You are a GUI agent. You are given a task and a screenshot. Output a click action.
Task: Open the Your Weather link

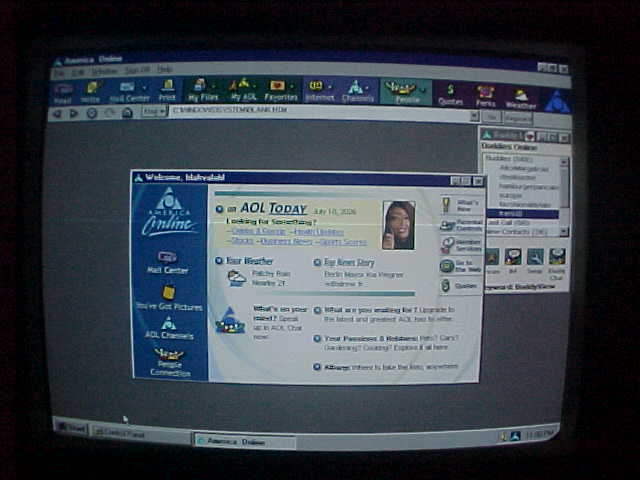250,261
